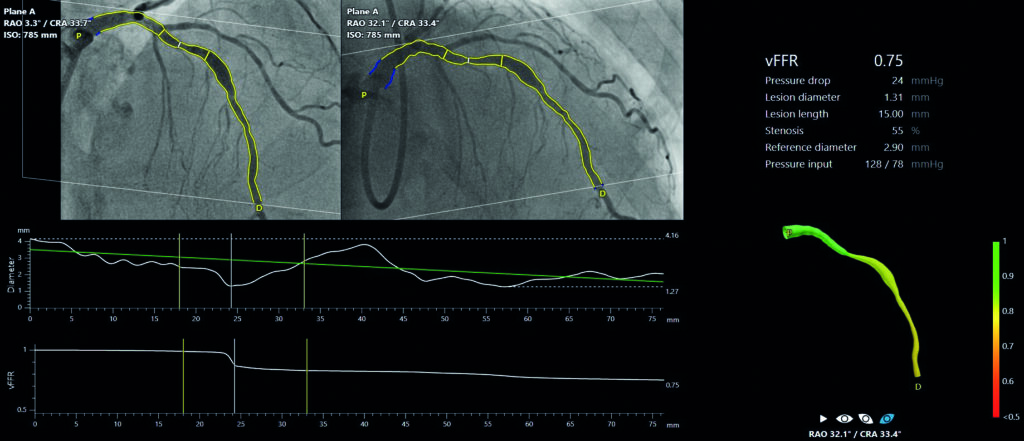The width and height of the screenshot is (1024, 441).
Task: Click the D marker in RAO 32.1° angiogram
Action: point(602,194)
